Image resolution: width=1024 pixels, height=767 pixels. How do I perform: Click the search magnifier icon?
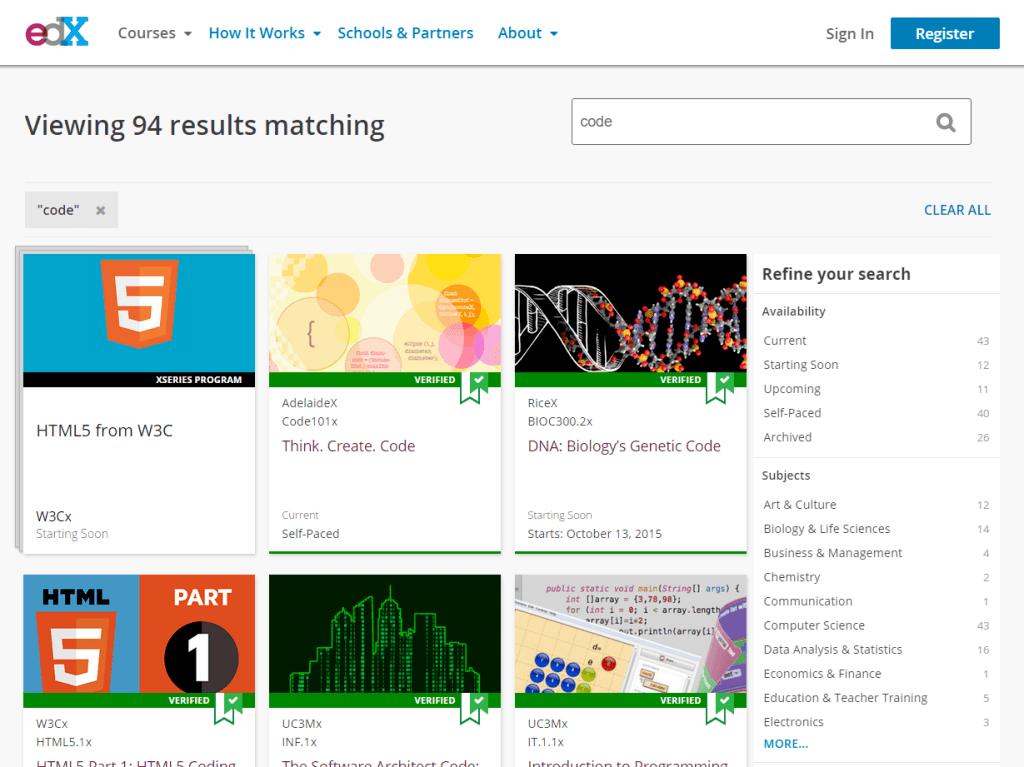click(946, 122)
